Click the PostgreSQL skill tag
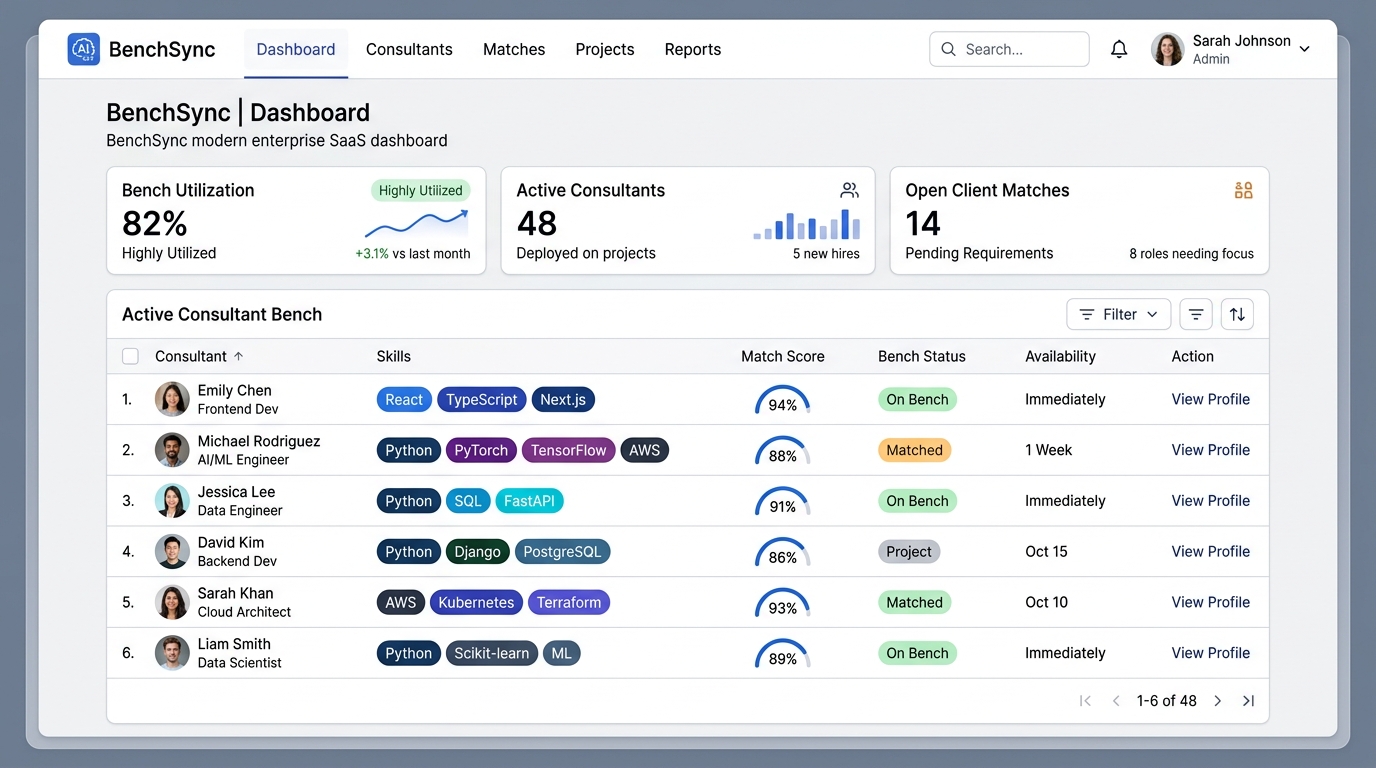This screenshot has height=768, width=1376. click(562, 551)
